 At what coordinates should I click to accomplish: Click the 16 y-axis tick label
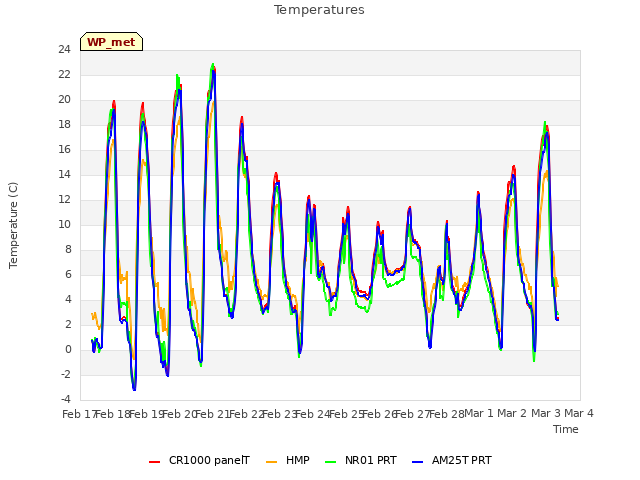(64, 150)
